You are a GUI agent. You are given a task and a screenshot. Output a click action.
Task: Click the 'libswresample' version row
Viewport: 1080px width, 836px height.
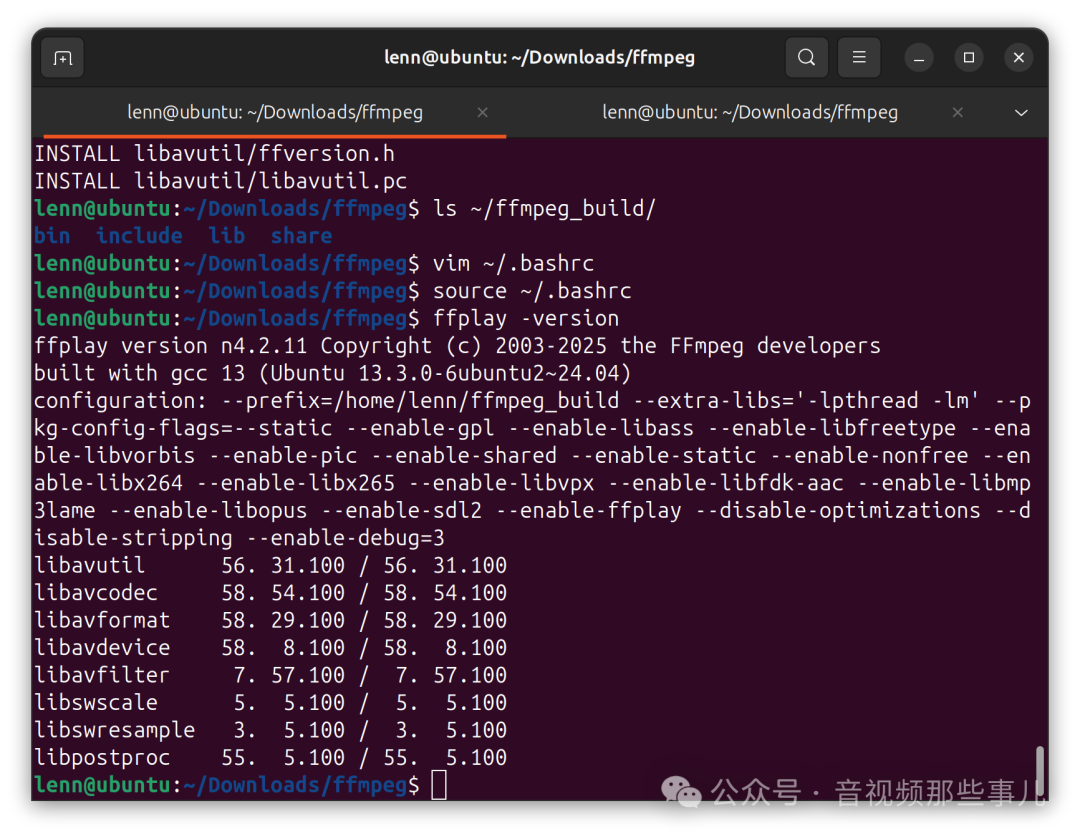click(271, 731)
